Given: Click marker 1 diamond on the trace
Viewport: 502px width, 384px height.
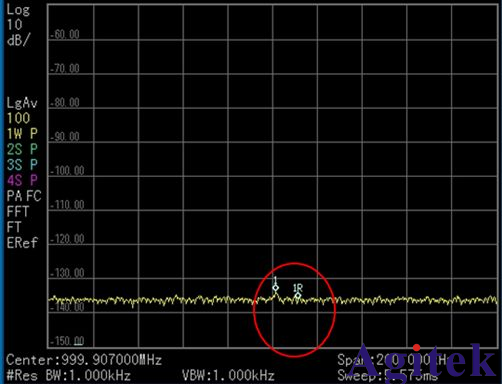Looking at the screenshot, I should click(275, 288).
